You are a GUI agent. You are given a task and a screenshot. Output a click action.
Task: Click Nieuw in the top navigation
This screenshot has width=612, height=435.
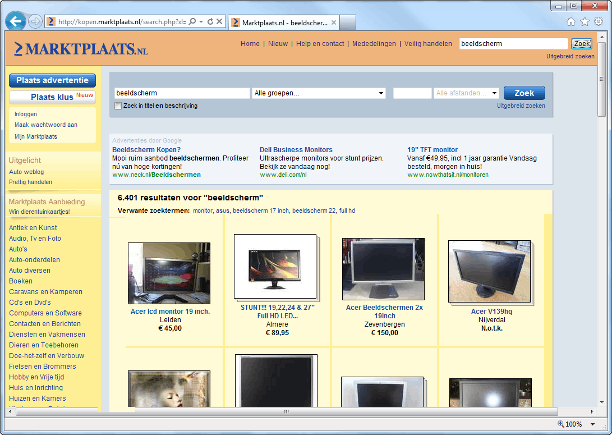[278, 44]
